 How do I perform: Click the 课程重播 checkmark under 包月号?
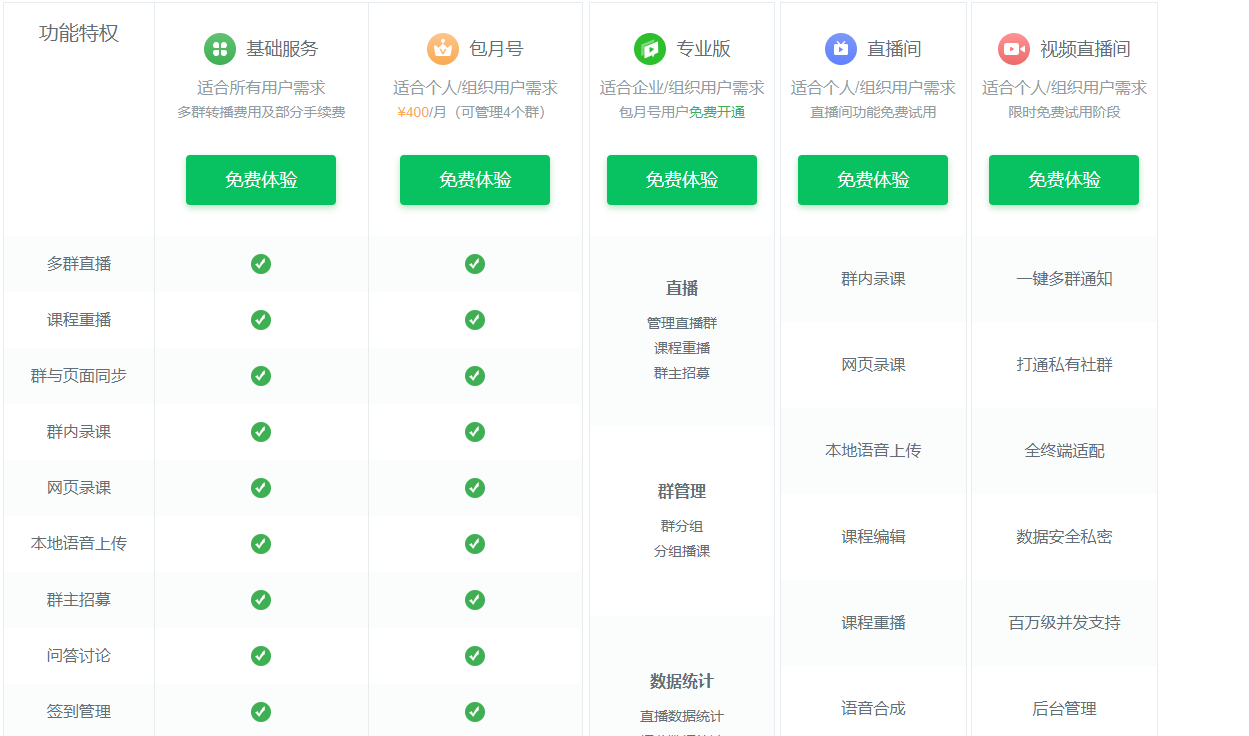[x=475, y=320]
